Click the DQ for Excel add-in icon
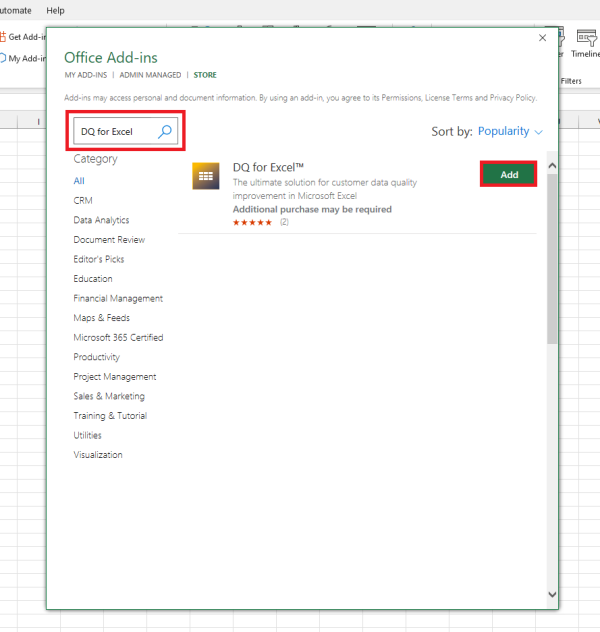 click(206, 176)
